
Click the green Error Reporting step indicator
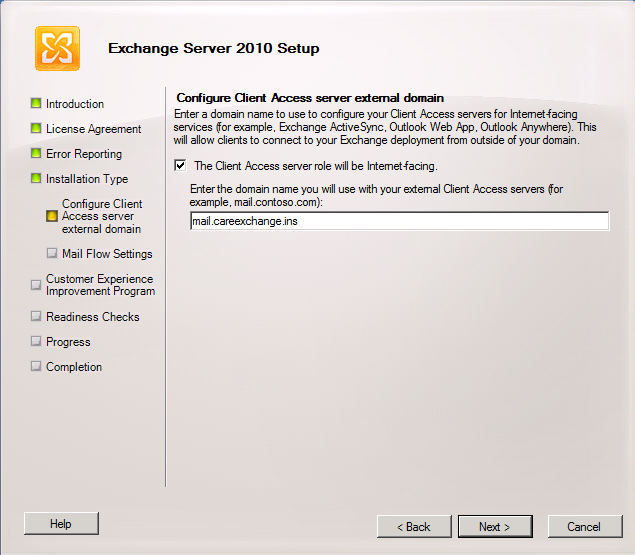tap(36, 154)
